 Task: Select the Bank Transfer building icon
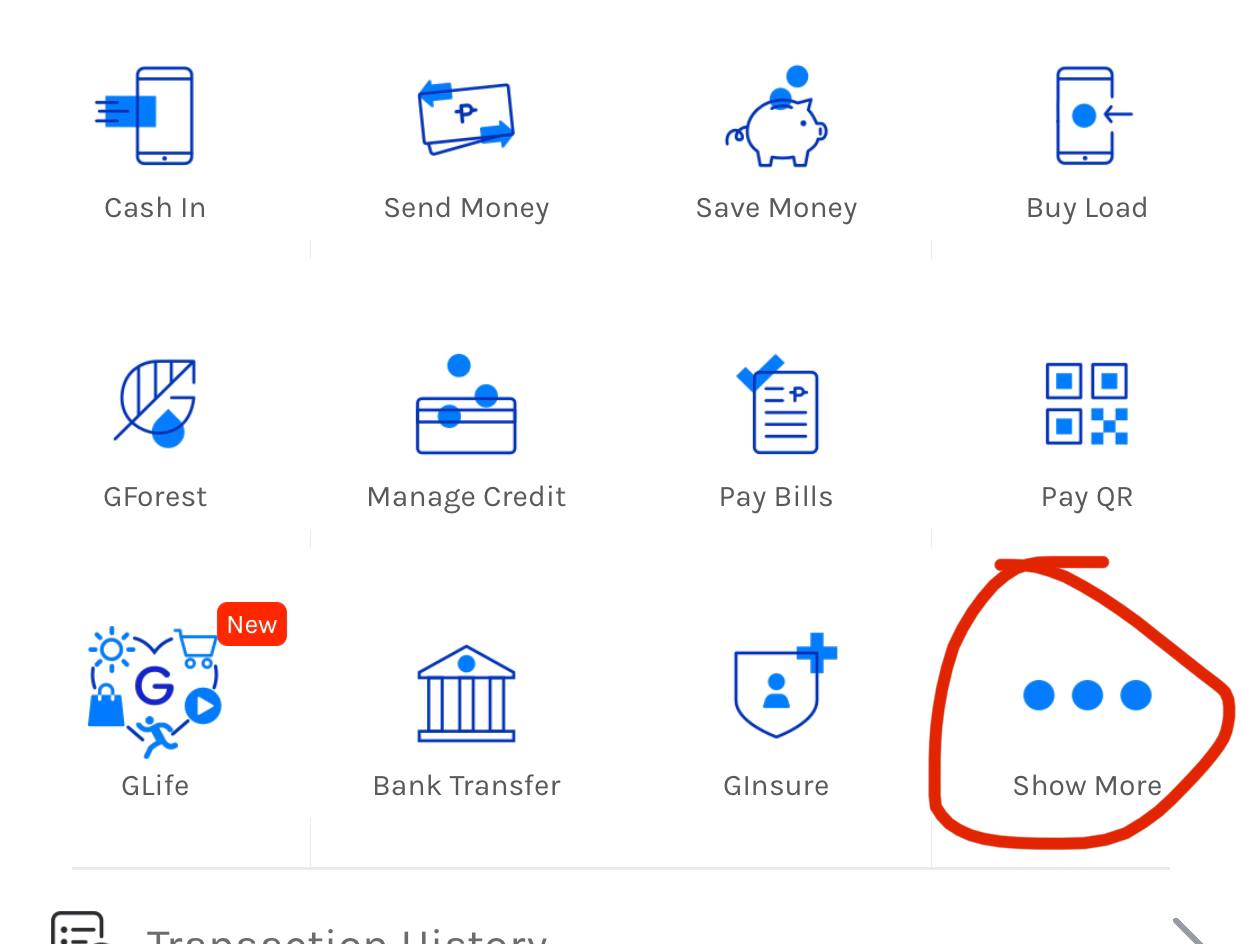466,692
